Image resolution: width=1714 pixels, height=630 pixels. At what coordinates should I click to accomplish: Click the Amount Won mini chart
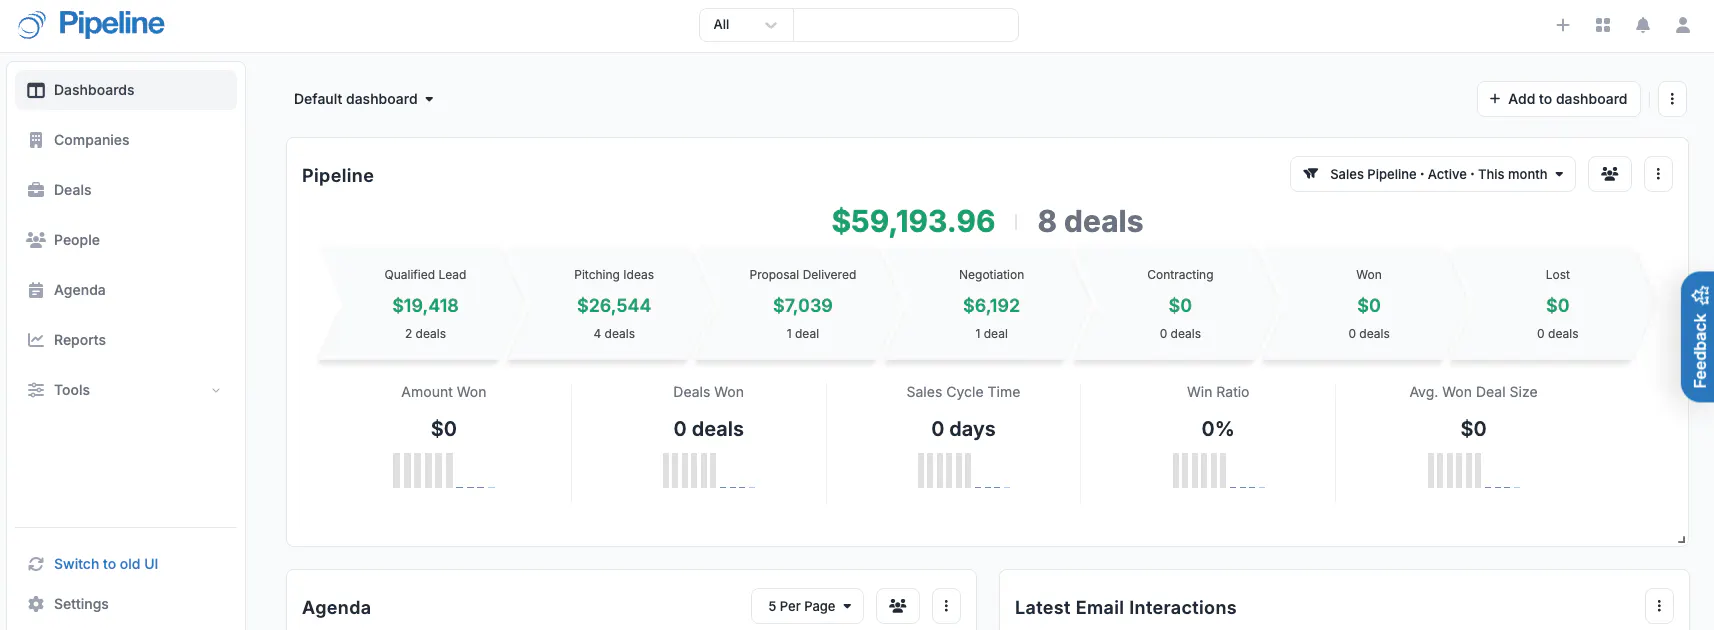click(443, 470)
